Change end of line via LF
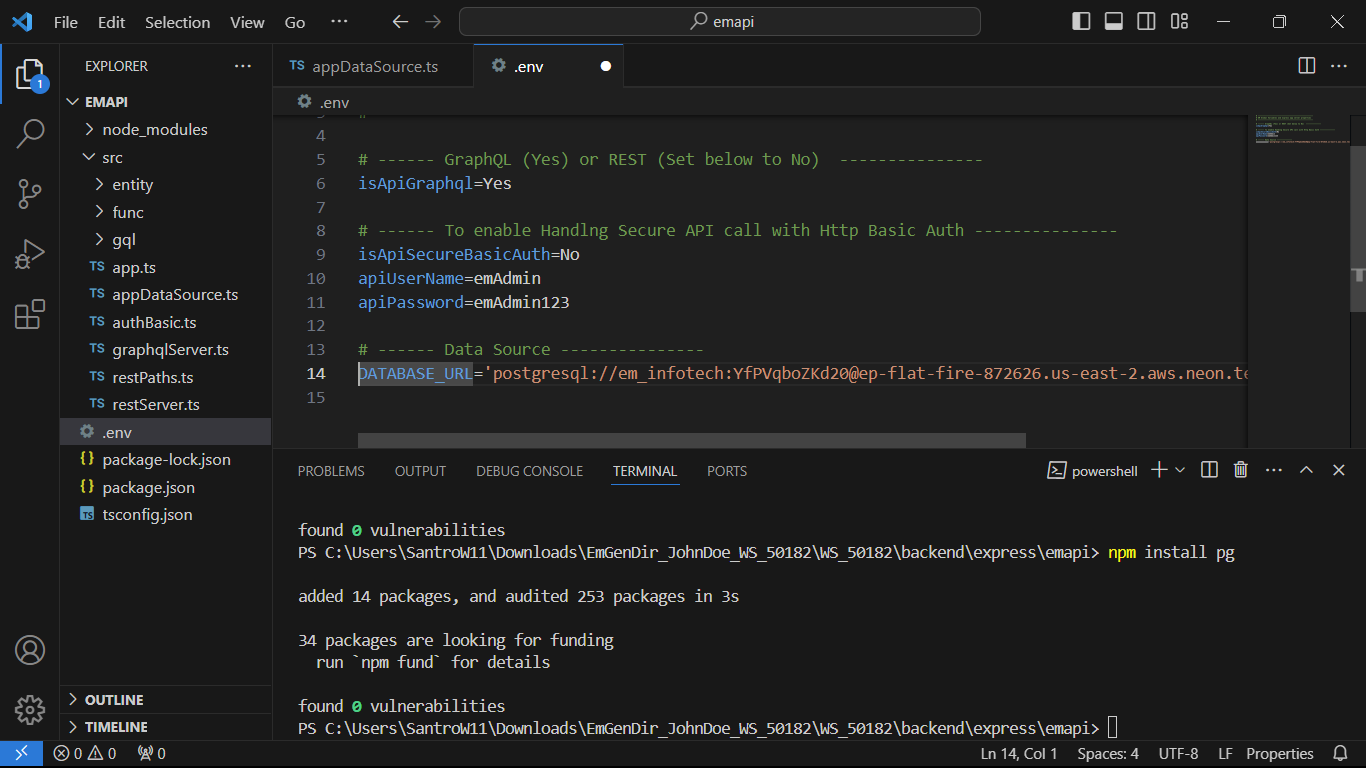The image size is (1366, 768). (x=1224, y=754)
